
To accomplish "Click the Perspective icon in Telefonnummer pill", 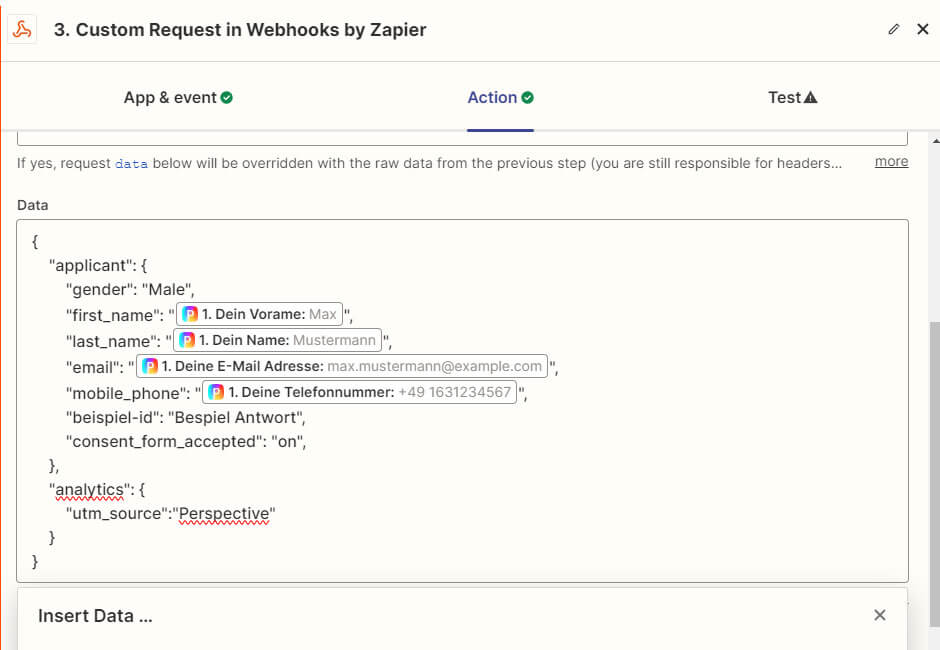I will [216, 393].
